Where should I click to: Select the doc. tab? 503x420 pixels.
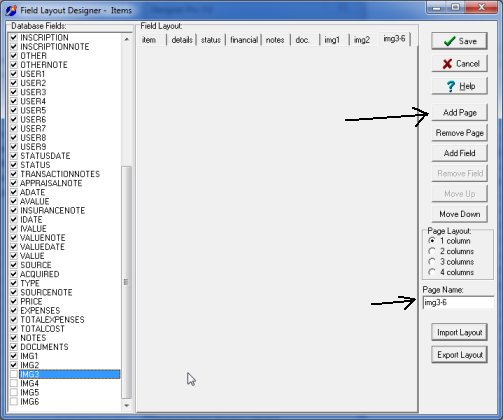(x=303, y=40)
